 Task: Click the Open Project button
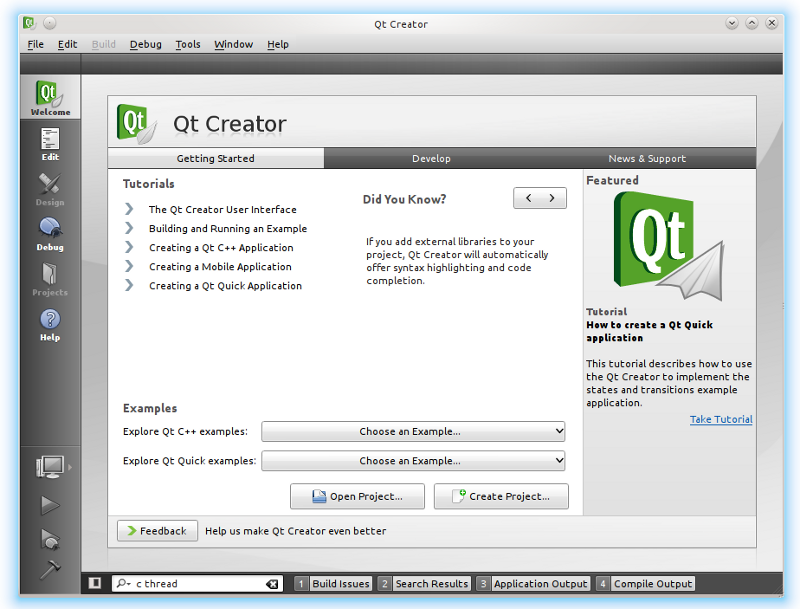click(357, 496)
